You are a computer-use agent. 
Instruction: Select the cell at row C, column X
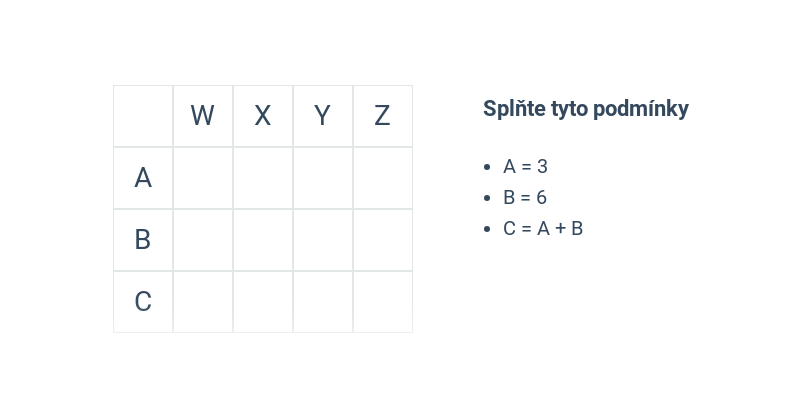point(263,302)
